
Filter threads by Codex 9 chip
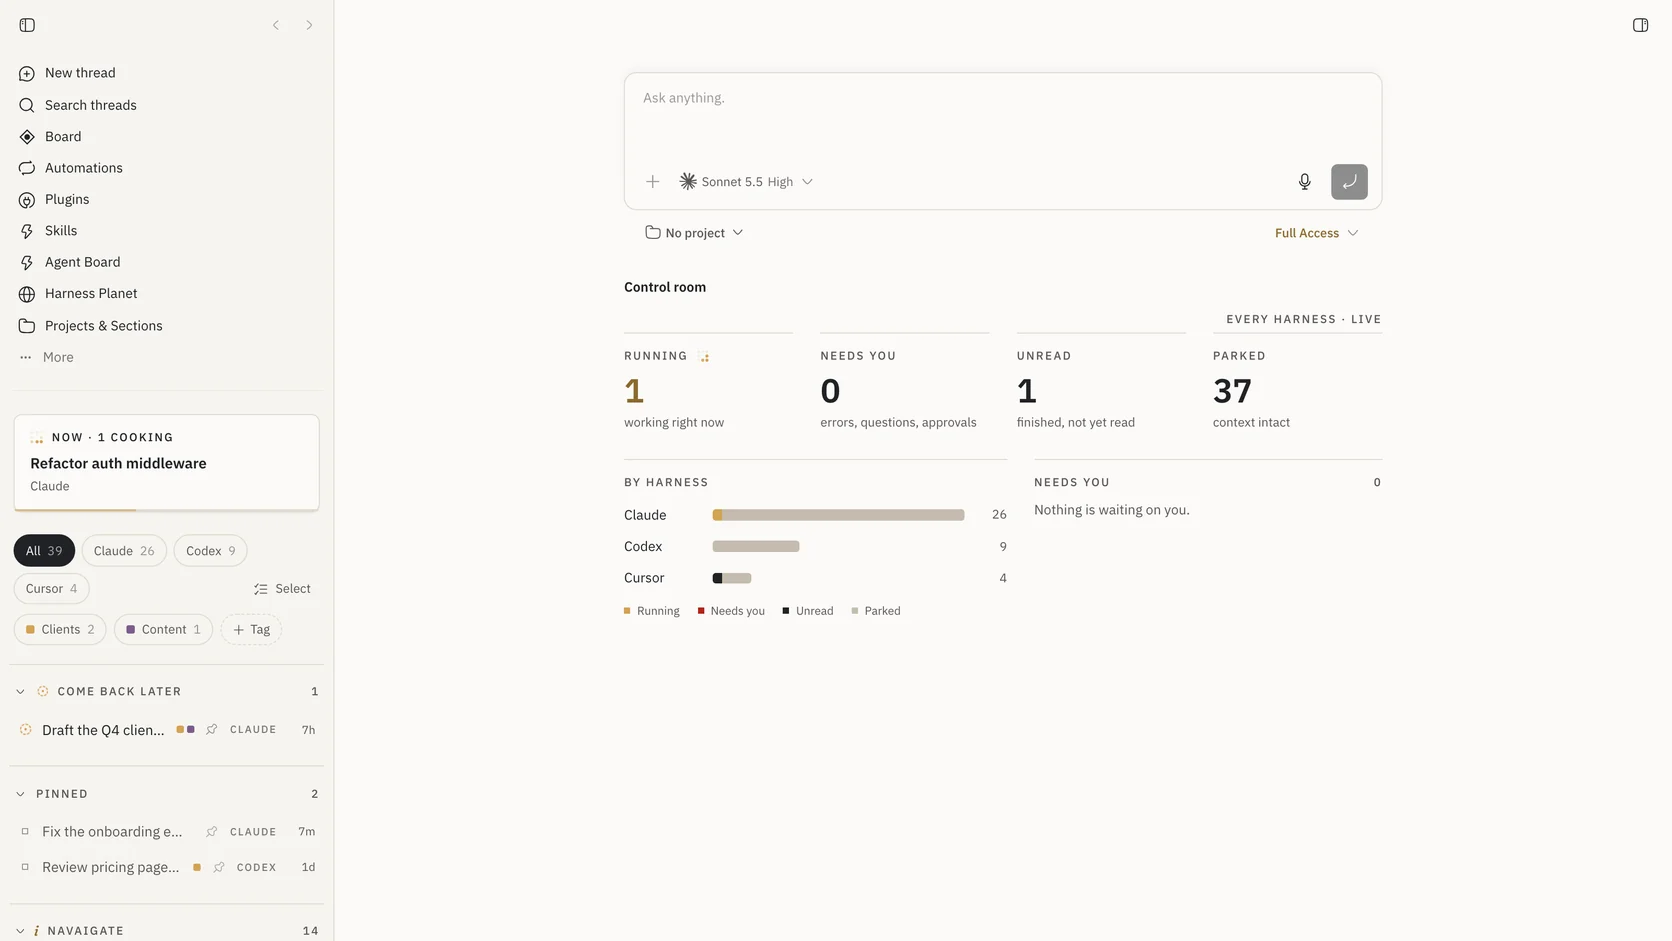click(x=210, y=551)
